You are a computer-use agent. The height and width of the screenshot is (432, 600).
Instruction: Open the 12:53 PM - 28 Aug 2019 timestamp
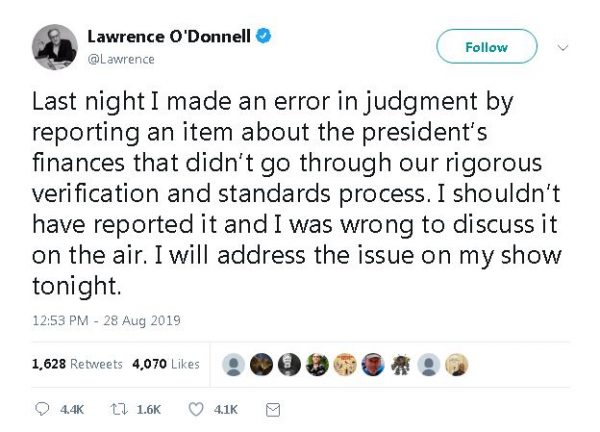coord(106,320)
